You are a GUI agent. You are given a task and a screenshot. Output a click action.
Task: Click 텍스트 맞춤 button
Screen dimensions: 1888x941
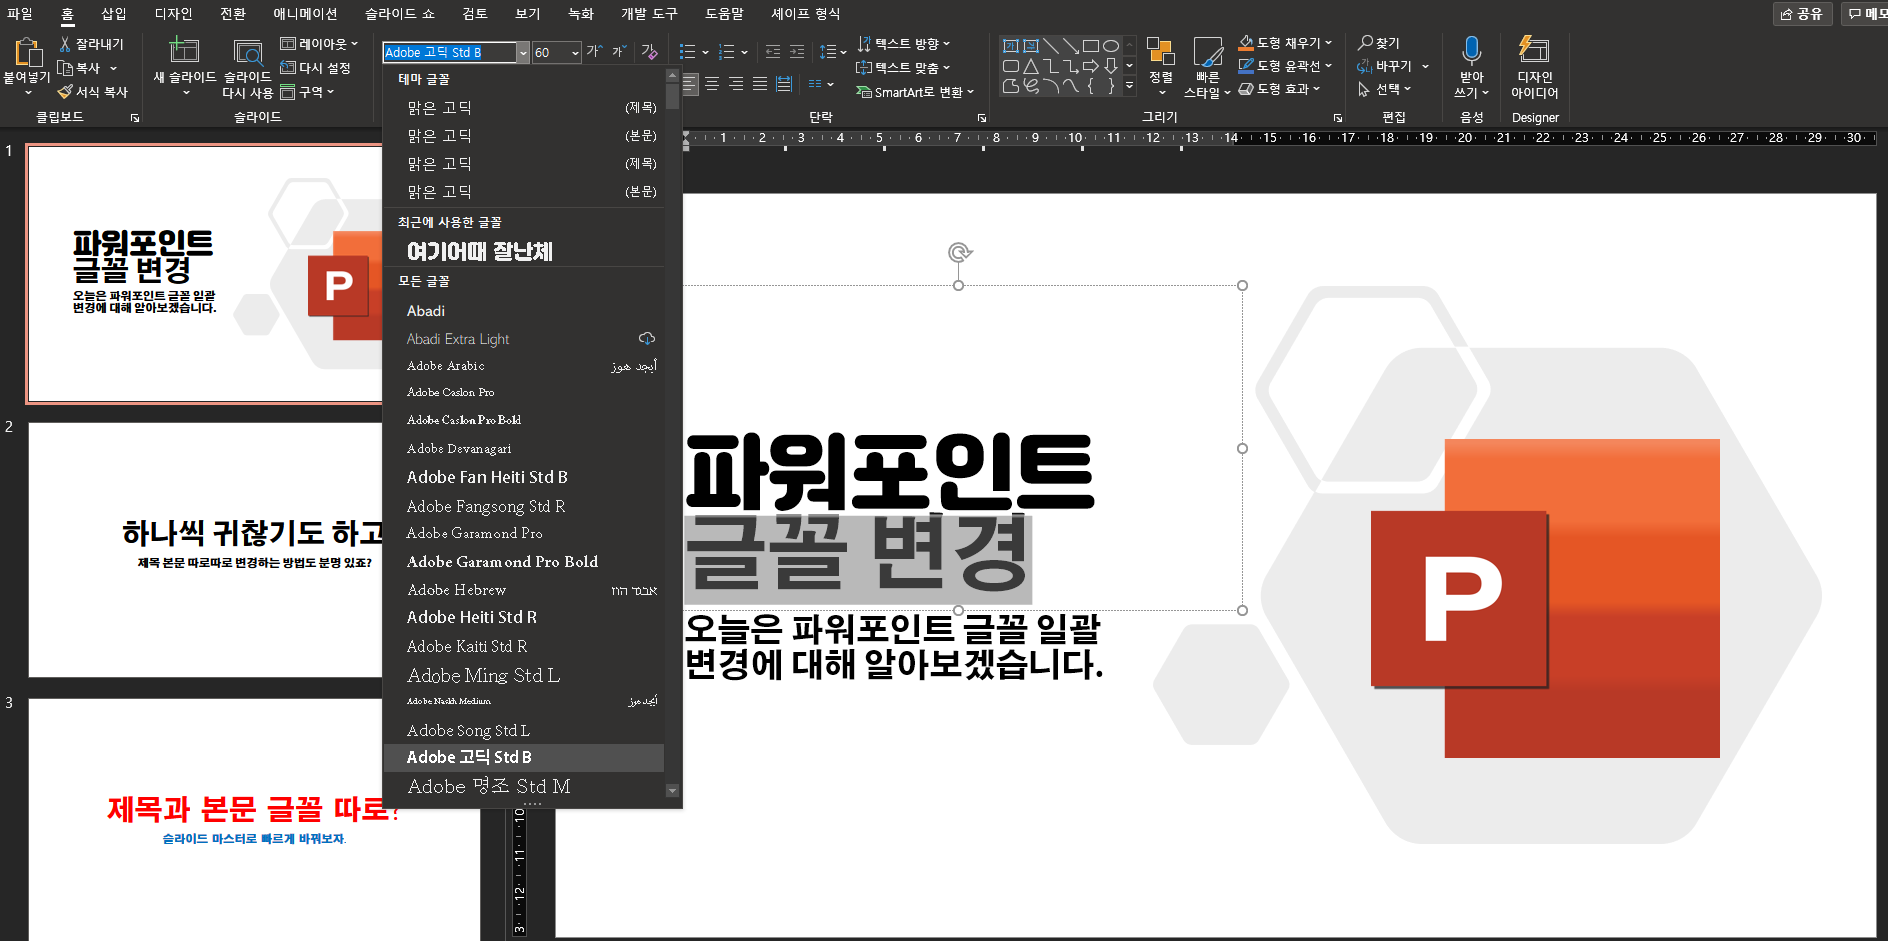[903, 68]
